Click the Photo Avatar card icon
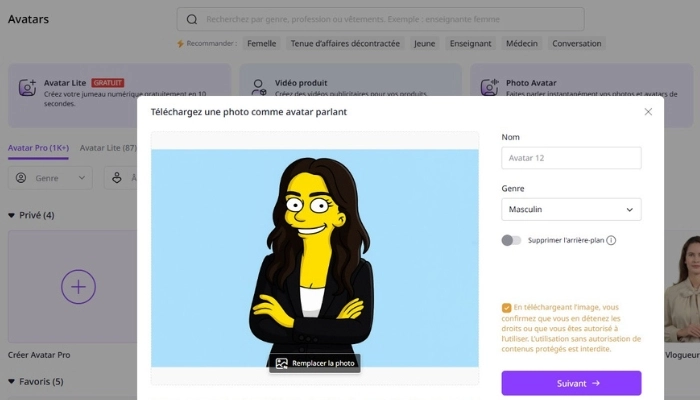The image size is (700, 400). coord(489,88)
